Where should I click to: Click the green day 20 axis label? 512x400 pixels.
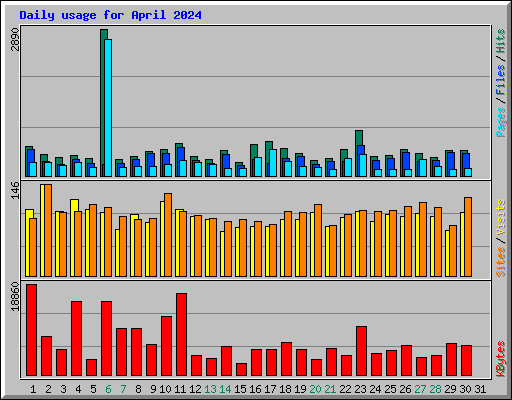coord(315,389)
